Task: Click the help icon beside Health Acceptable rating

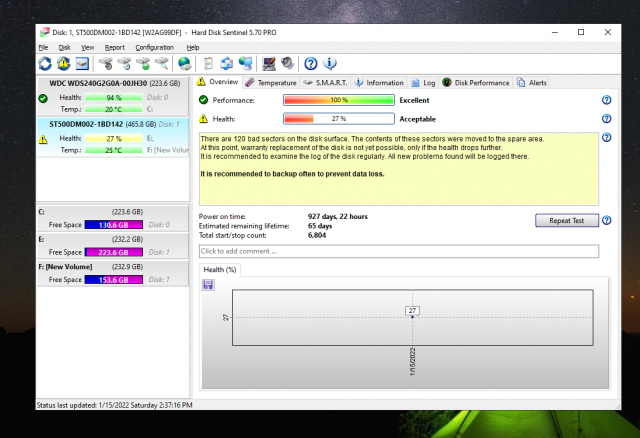Action: (x=606, y=118)
